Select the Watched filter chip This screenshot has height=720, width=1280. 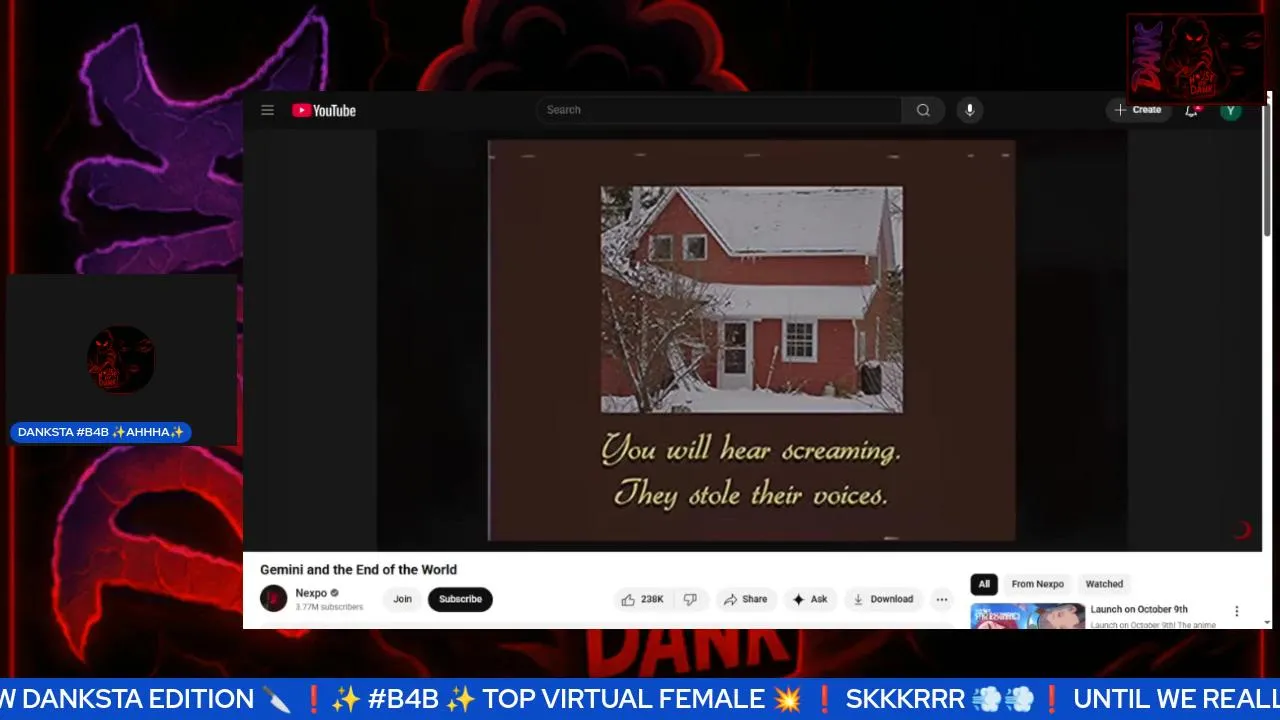click(x=1104, y=584)
